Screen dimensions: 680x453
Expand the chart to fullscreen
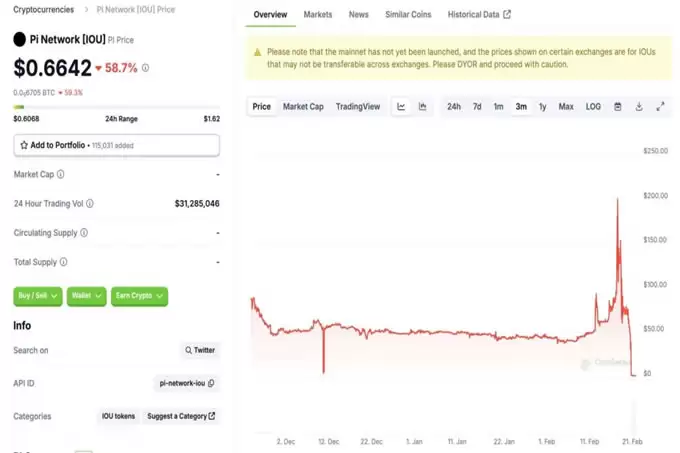pos(660,107)
